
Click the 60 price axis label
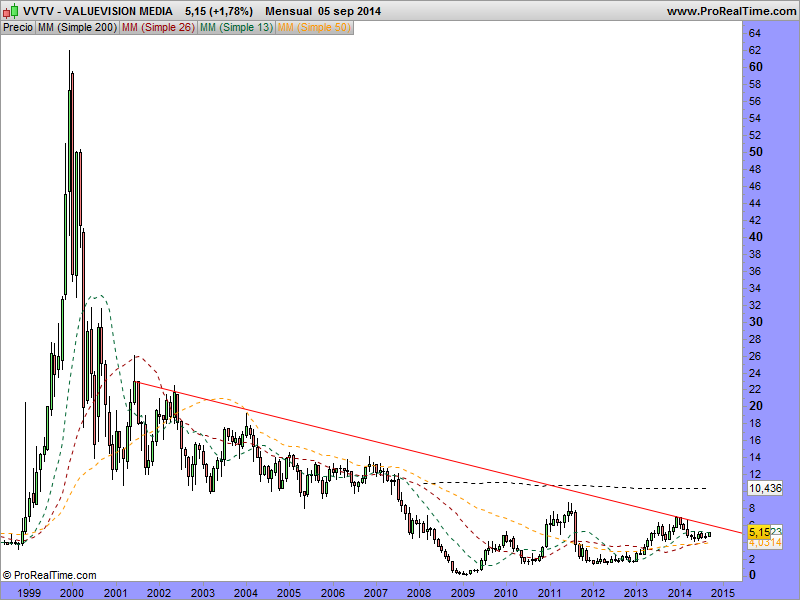[x=755, y=67]
